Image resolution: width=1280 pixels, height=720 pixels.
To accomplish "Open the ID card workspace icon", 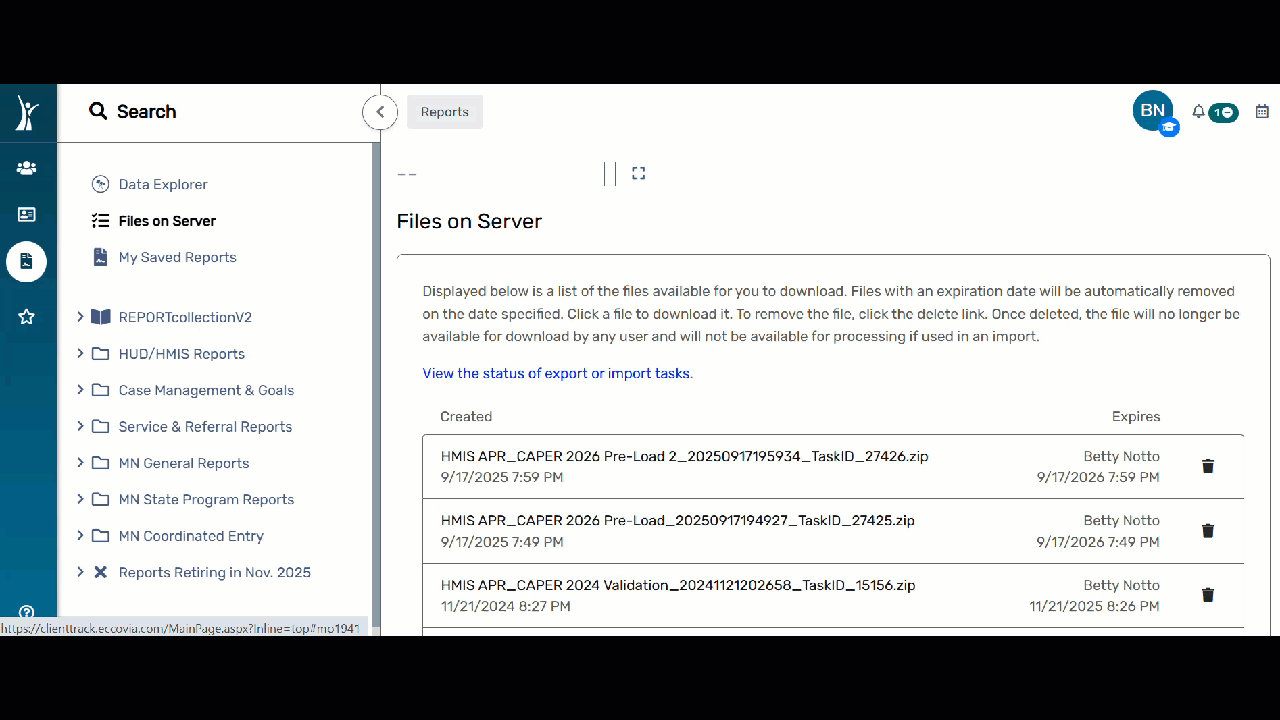I will point(27,214).
